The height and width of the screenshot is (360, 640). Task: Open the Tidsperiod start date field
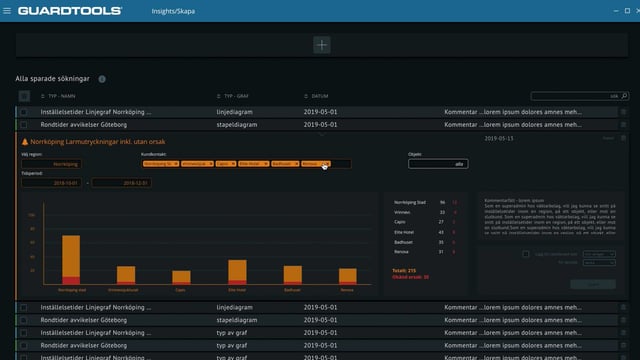click(51, 183)
